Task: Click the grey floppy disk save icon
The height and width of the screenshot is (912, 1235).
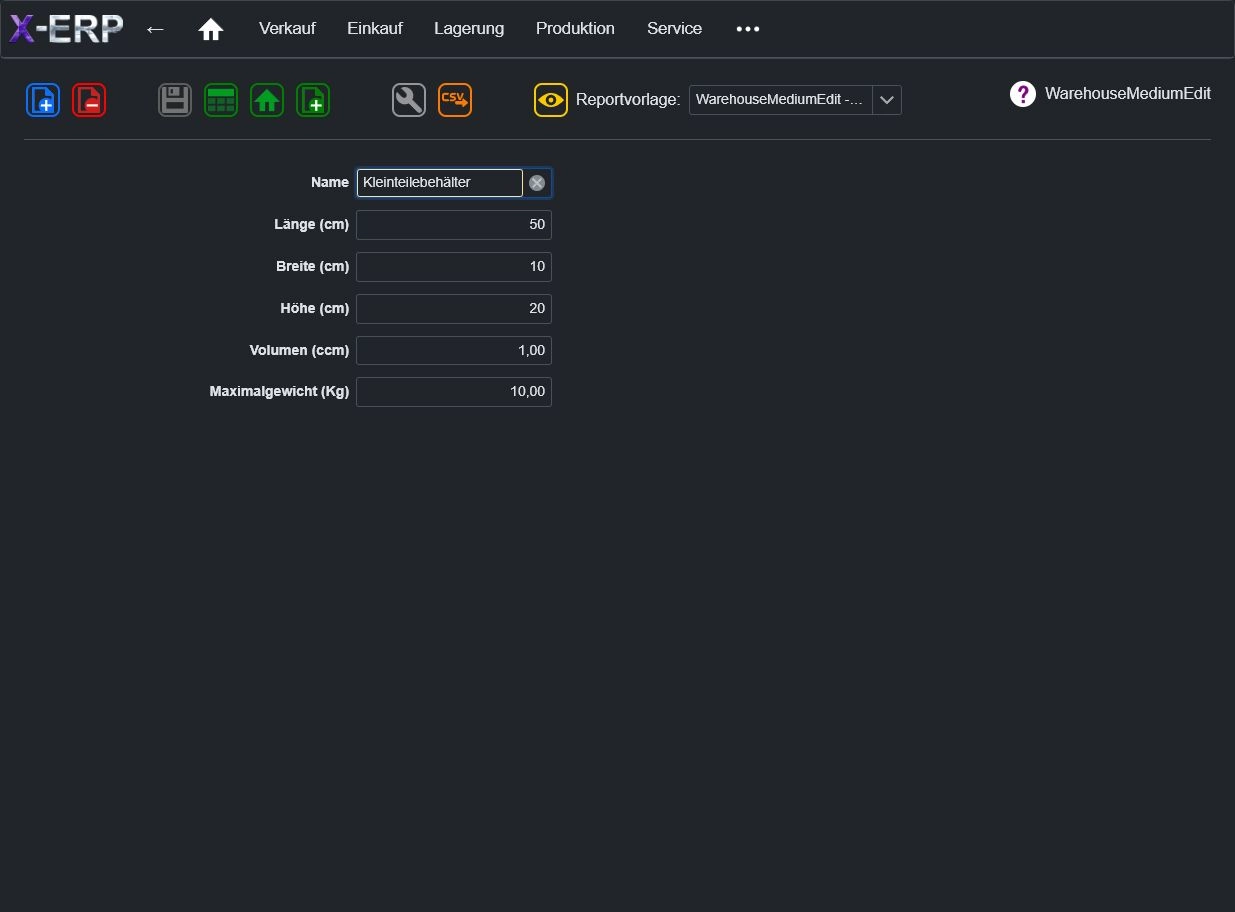Action: tap(175, 100)
